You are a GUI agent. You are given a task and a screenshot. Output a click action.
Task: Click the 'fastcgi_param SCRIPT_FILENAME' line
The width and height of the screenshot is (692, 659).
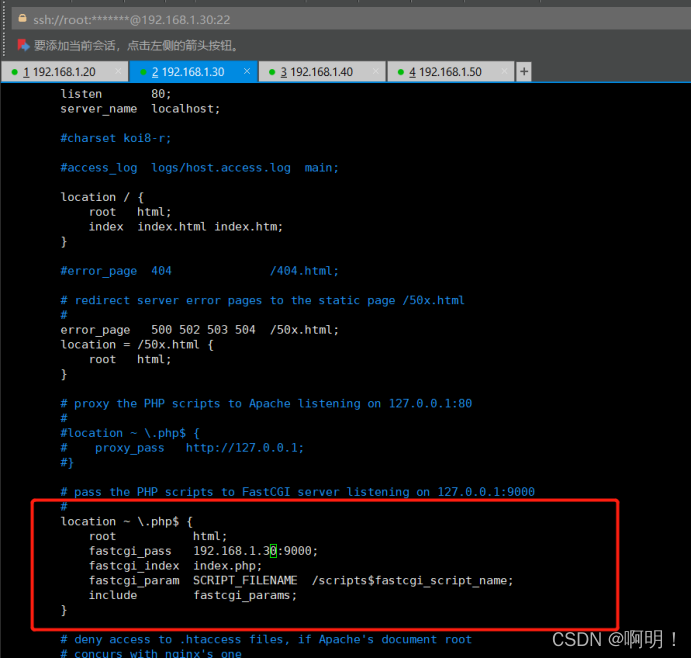[301, 581]
